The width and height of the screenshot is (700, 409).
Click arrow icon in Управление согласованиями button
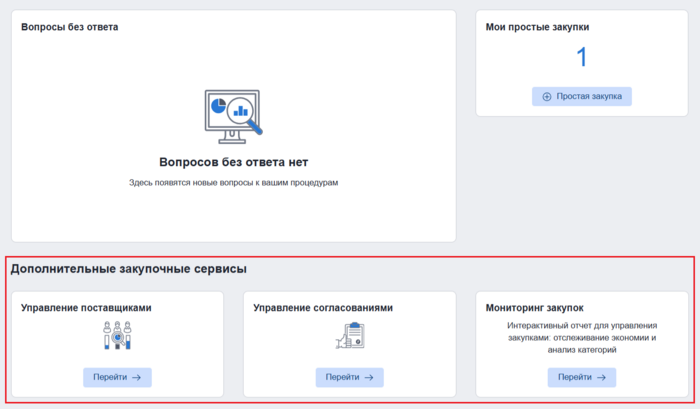[369, 378]
